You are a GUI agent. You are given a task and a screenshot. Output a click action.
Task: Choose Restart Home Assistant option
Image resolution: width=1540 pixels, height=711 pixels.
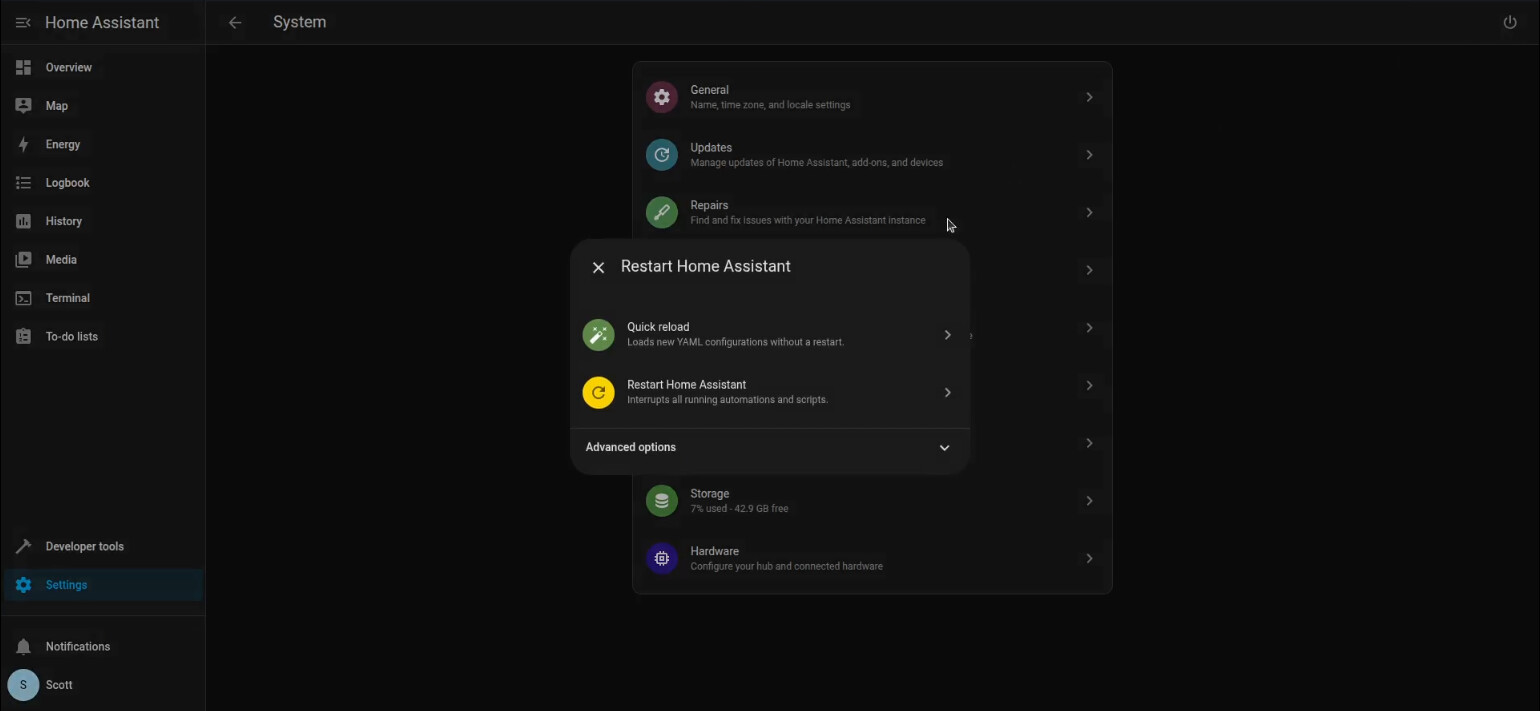coord(770,392)
